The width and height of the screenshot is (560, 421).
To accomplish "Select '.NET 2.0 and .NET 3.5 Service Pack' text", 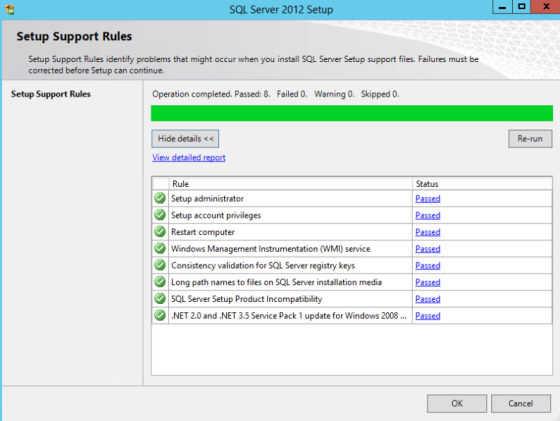I will tap(289, 316).
